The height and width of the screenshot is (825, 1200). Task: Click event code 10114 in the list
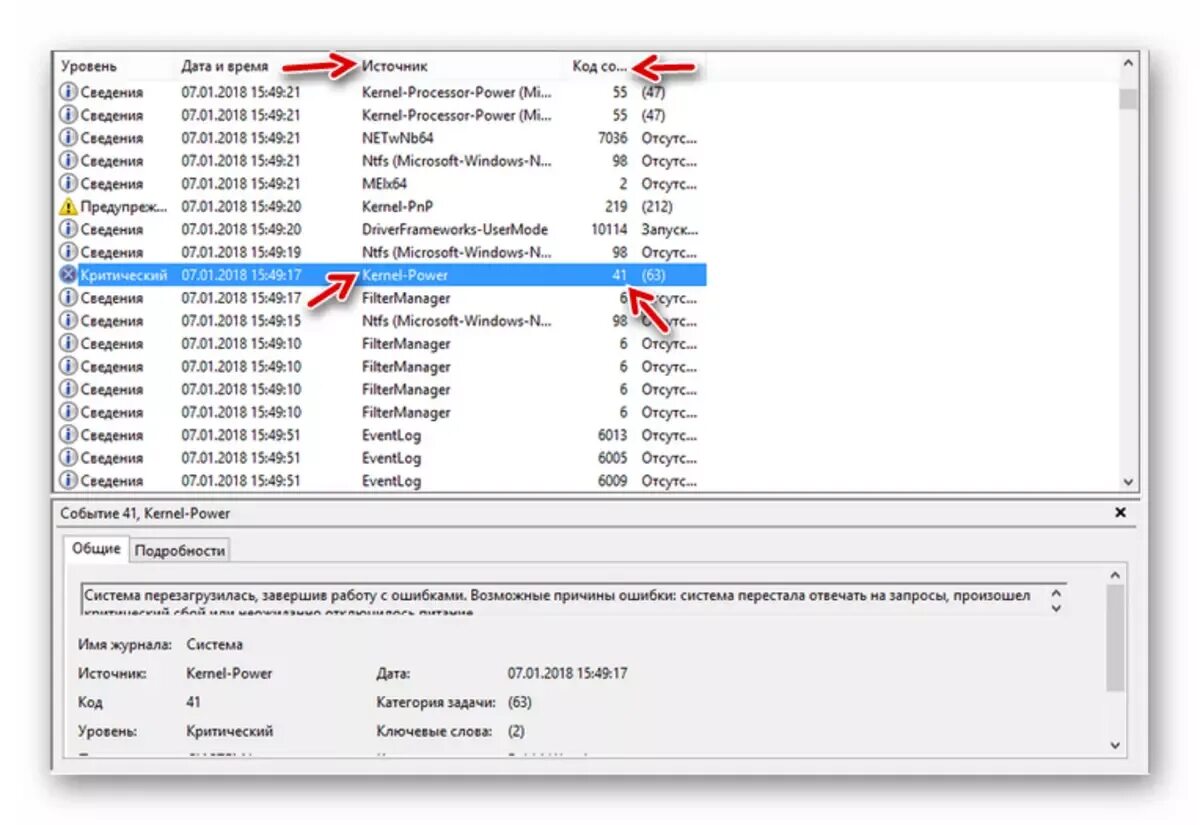coord(609,229)
